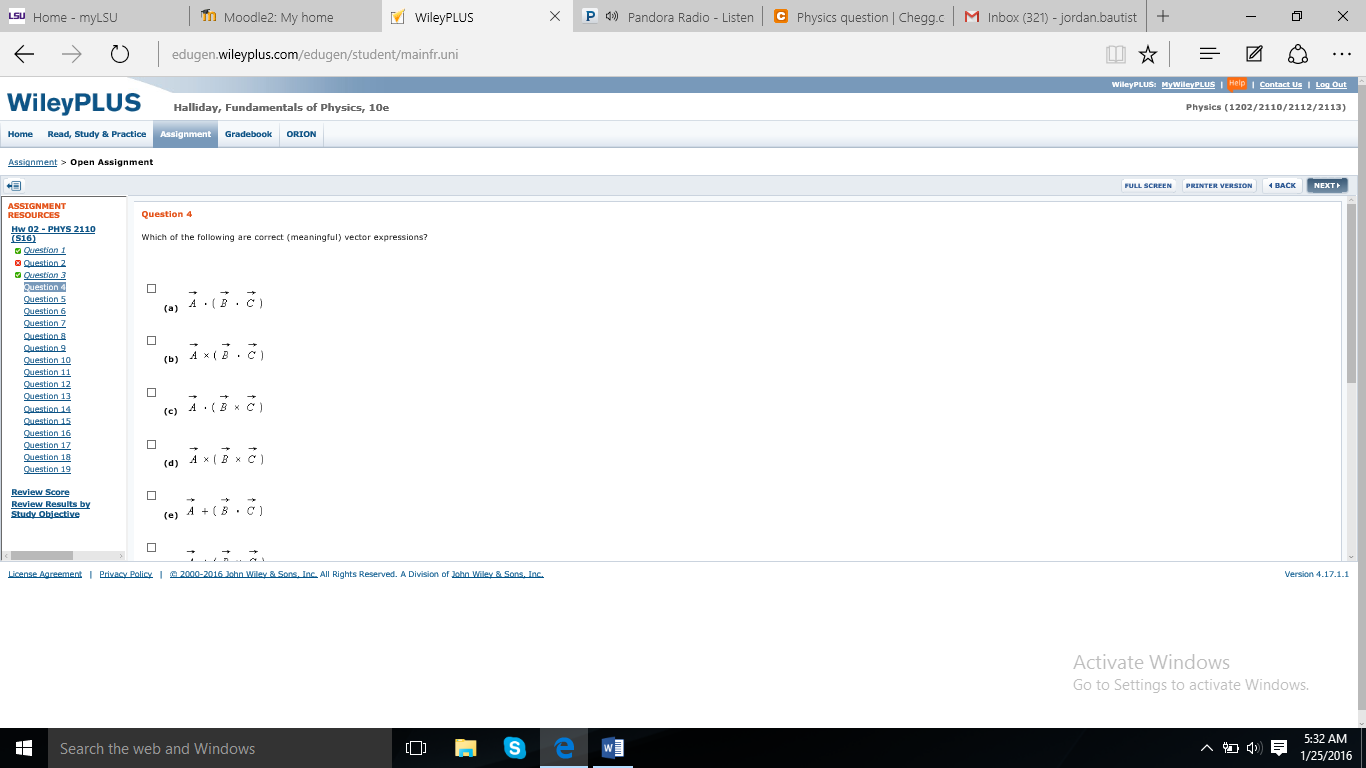Check option (a) checkbox
This screenshot has height=768, width=1366.
click(152, 289)
